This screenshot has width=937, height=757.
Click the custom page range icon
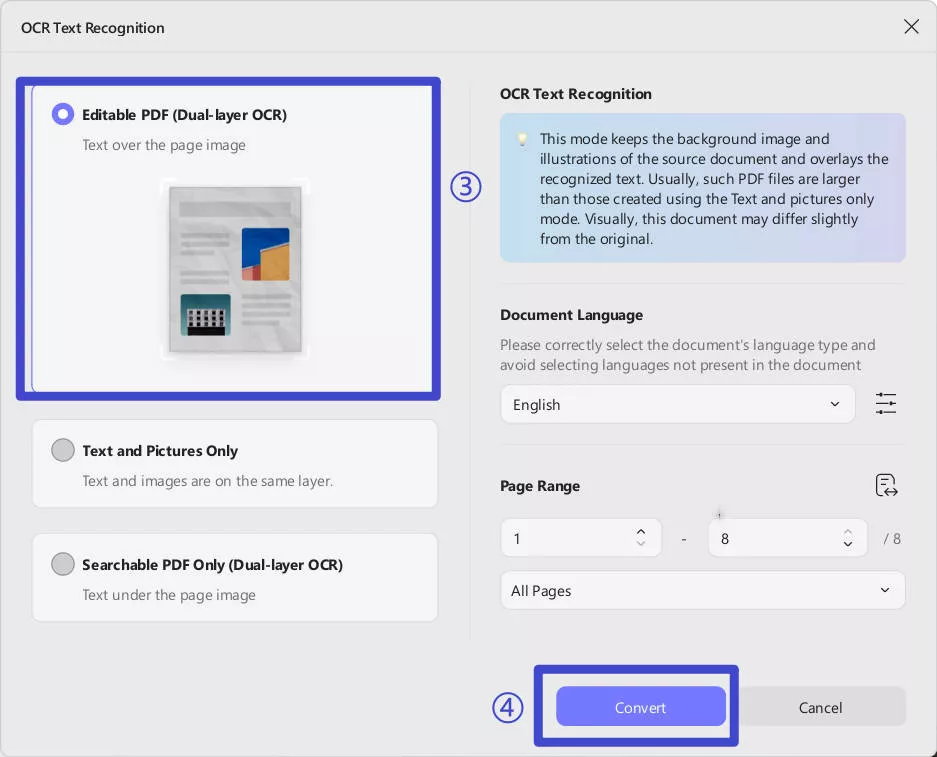pos(886,486)
